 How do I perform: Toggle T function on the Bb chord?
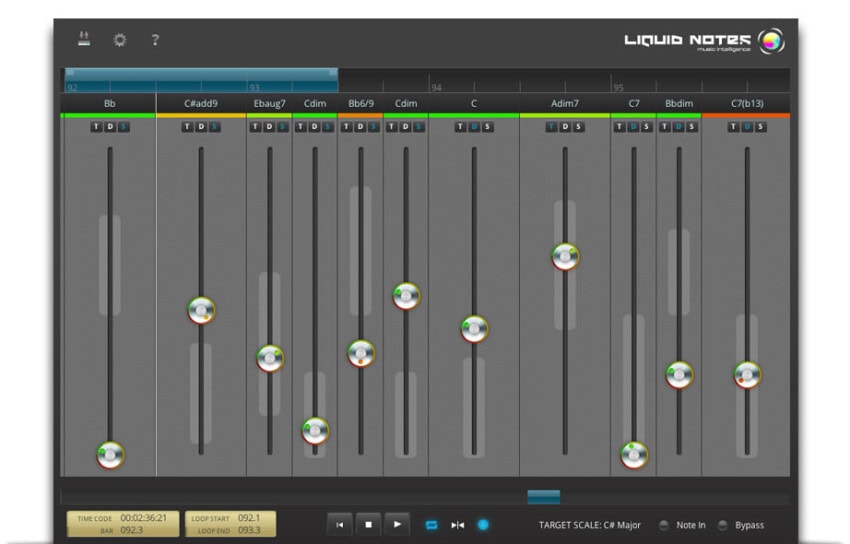(x=96, y=127)
